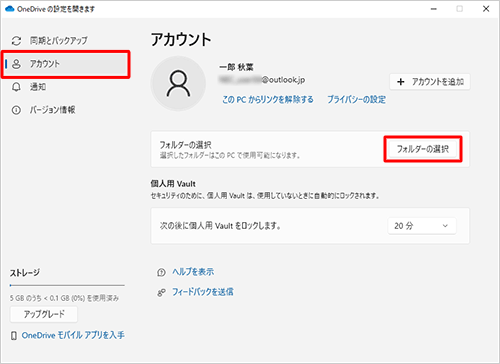This screenshot has width=500, height=364.
Task: Click the アカウントを追加 button
Action: [x=430, y=82]
